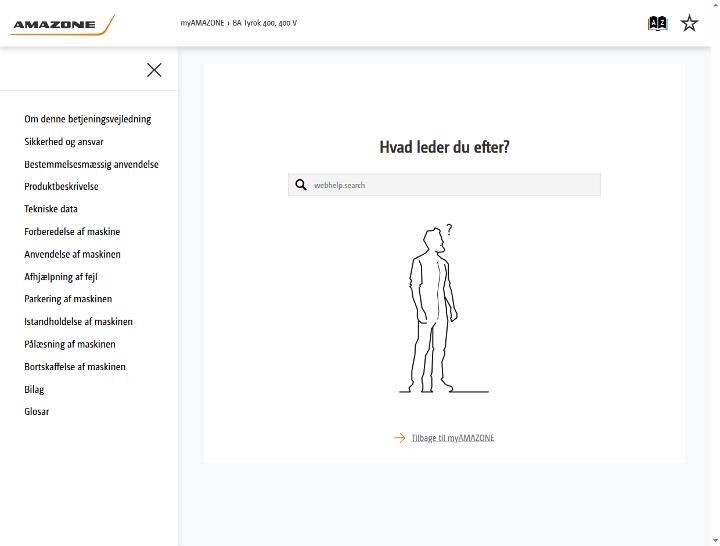Select Afhjælpning af fejl entry
This screenshot has width=720, height=546.
click(x=61, y=276)
